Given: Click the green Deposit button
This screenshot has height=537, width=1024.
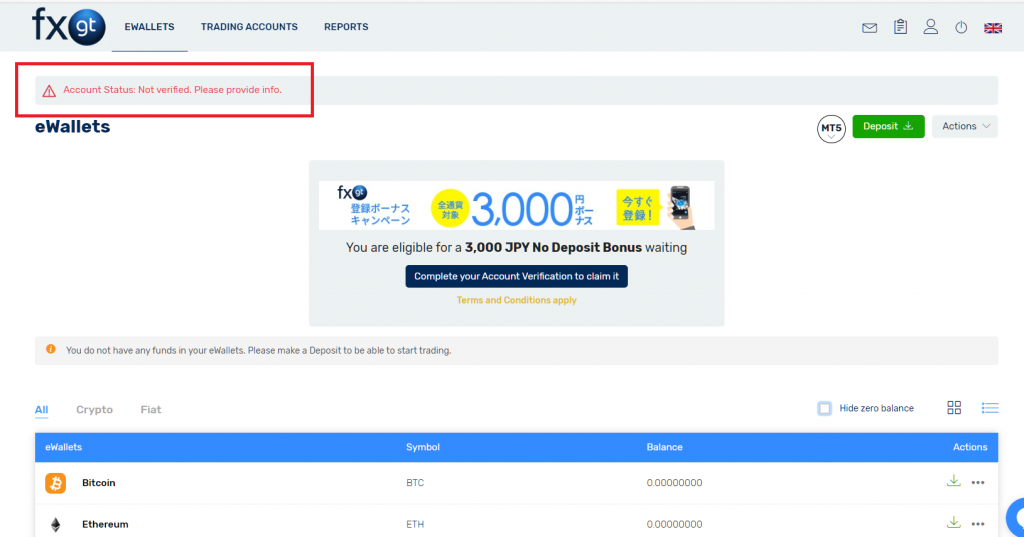Looking at the screenshot, I should click(x=888, y=126).
